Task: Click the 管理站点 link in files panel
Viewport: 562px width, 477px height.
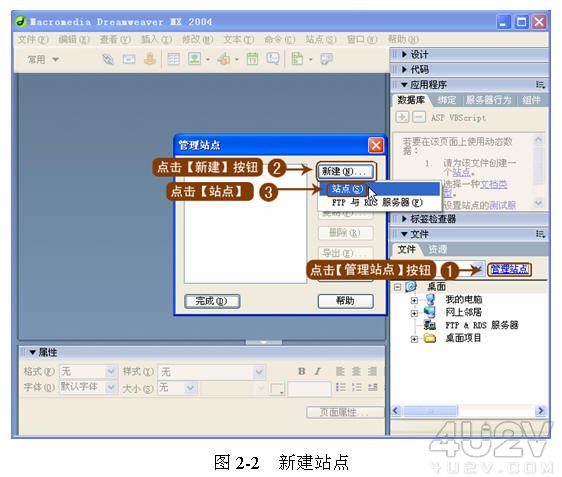Action: (x=509, y=269)
